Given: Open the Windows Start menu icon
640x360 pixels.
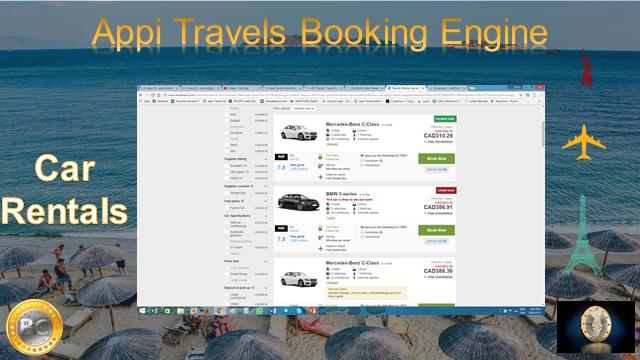Looking at the screenshot, I should [142, 311].
